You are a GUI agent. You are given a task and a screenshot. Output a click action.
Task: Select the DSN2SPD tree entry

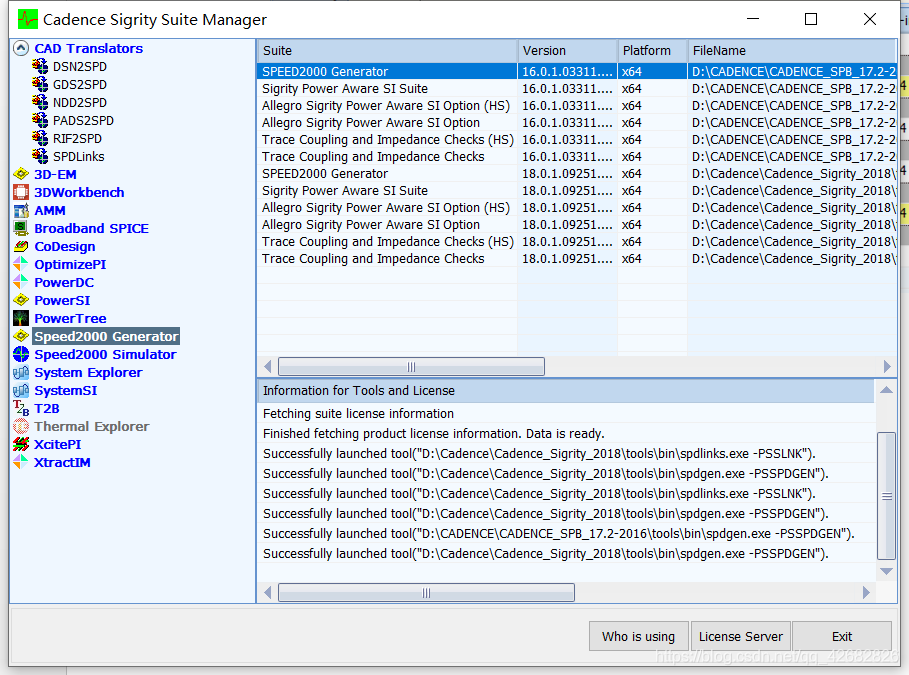[79, 66]
